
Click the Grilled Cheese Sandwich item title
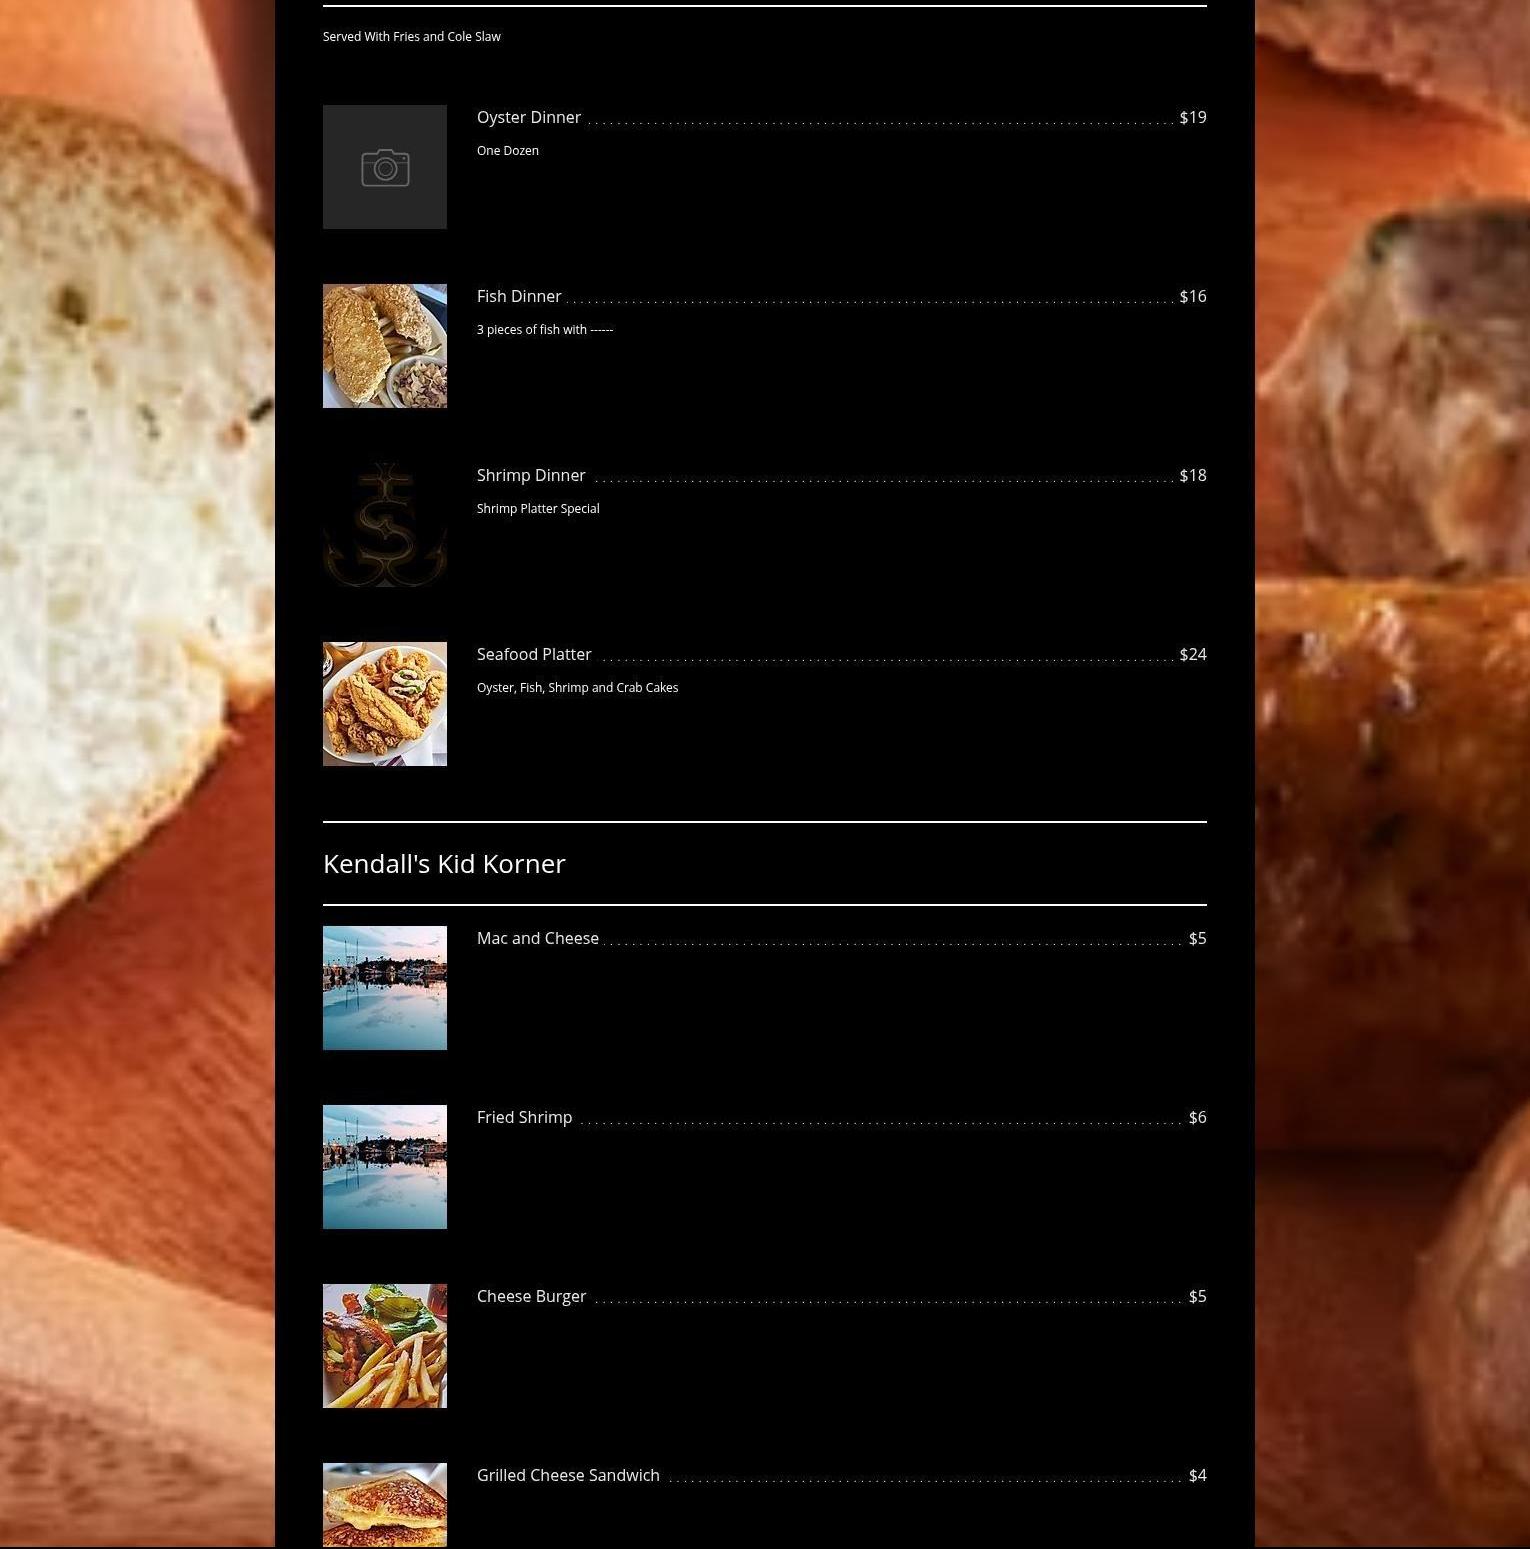[568, 1475]
